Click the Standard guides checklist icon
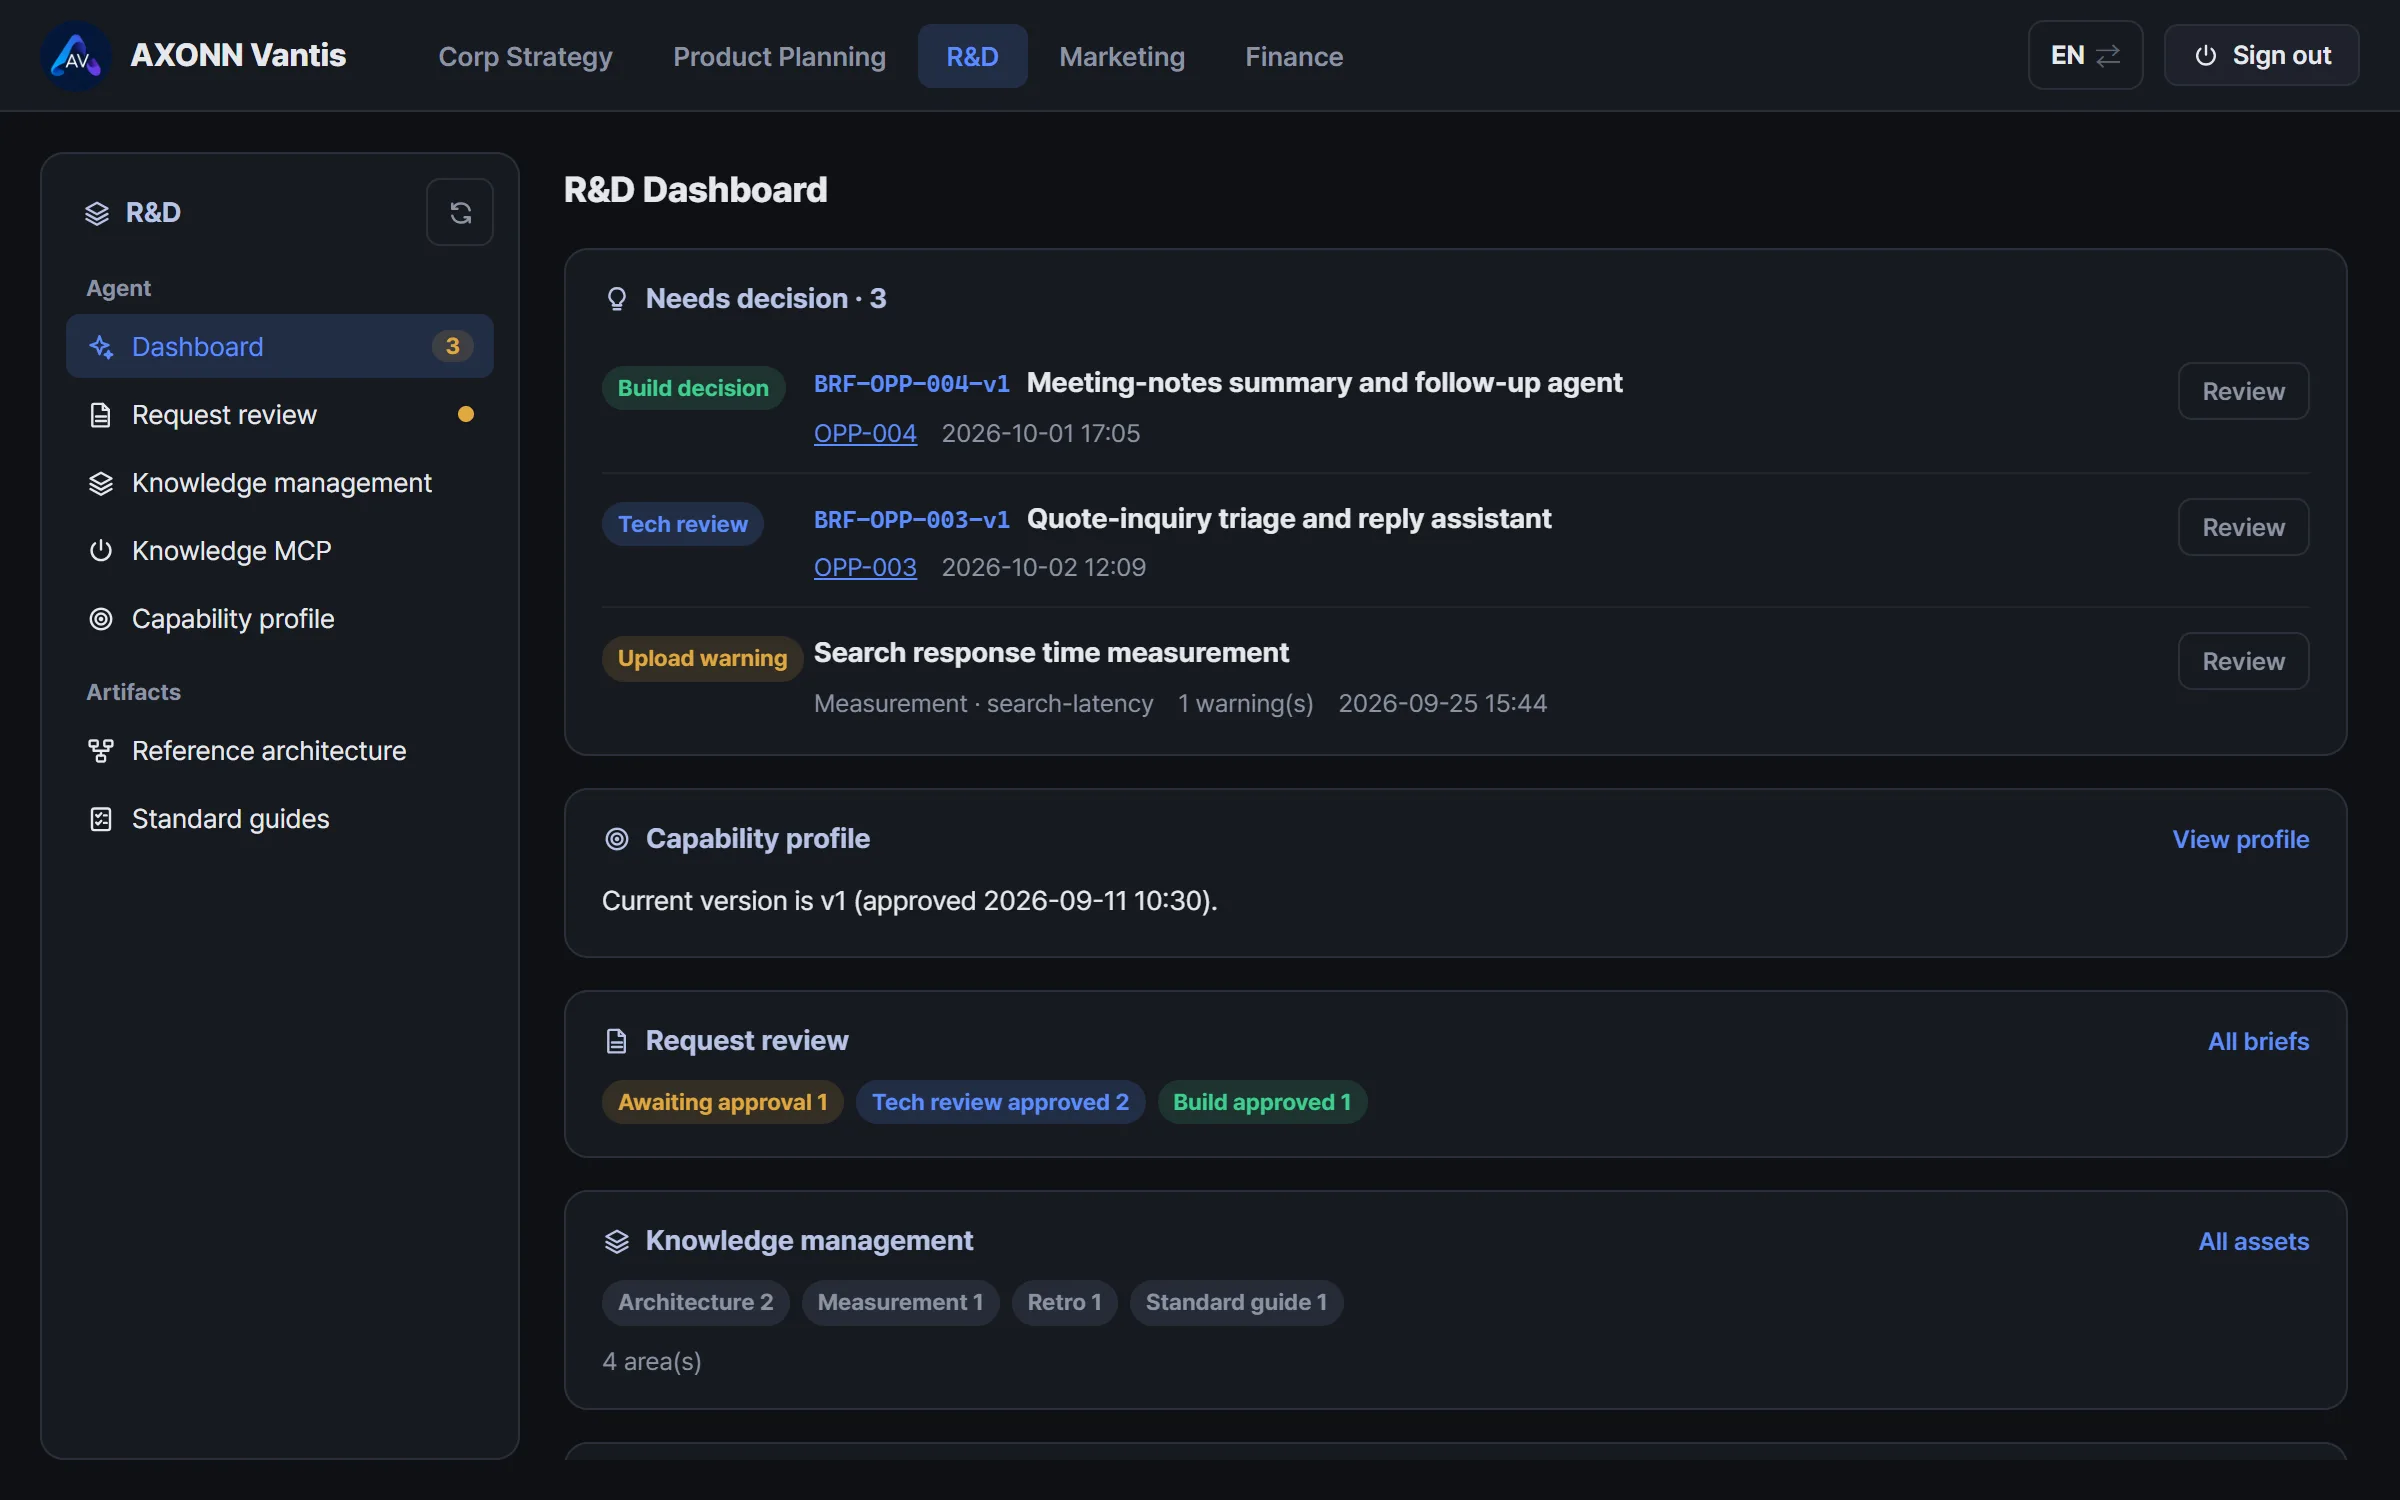This screenshot has width=2400, height=1500. pyautogui.click(x=101, y=819)
